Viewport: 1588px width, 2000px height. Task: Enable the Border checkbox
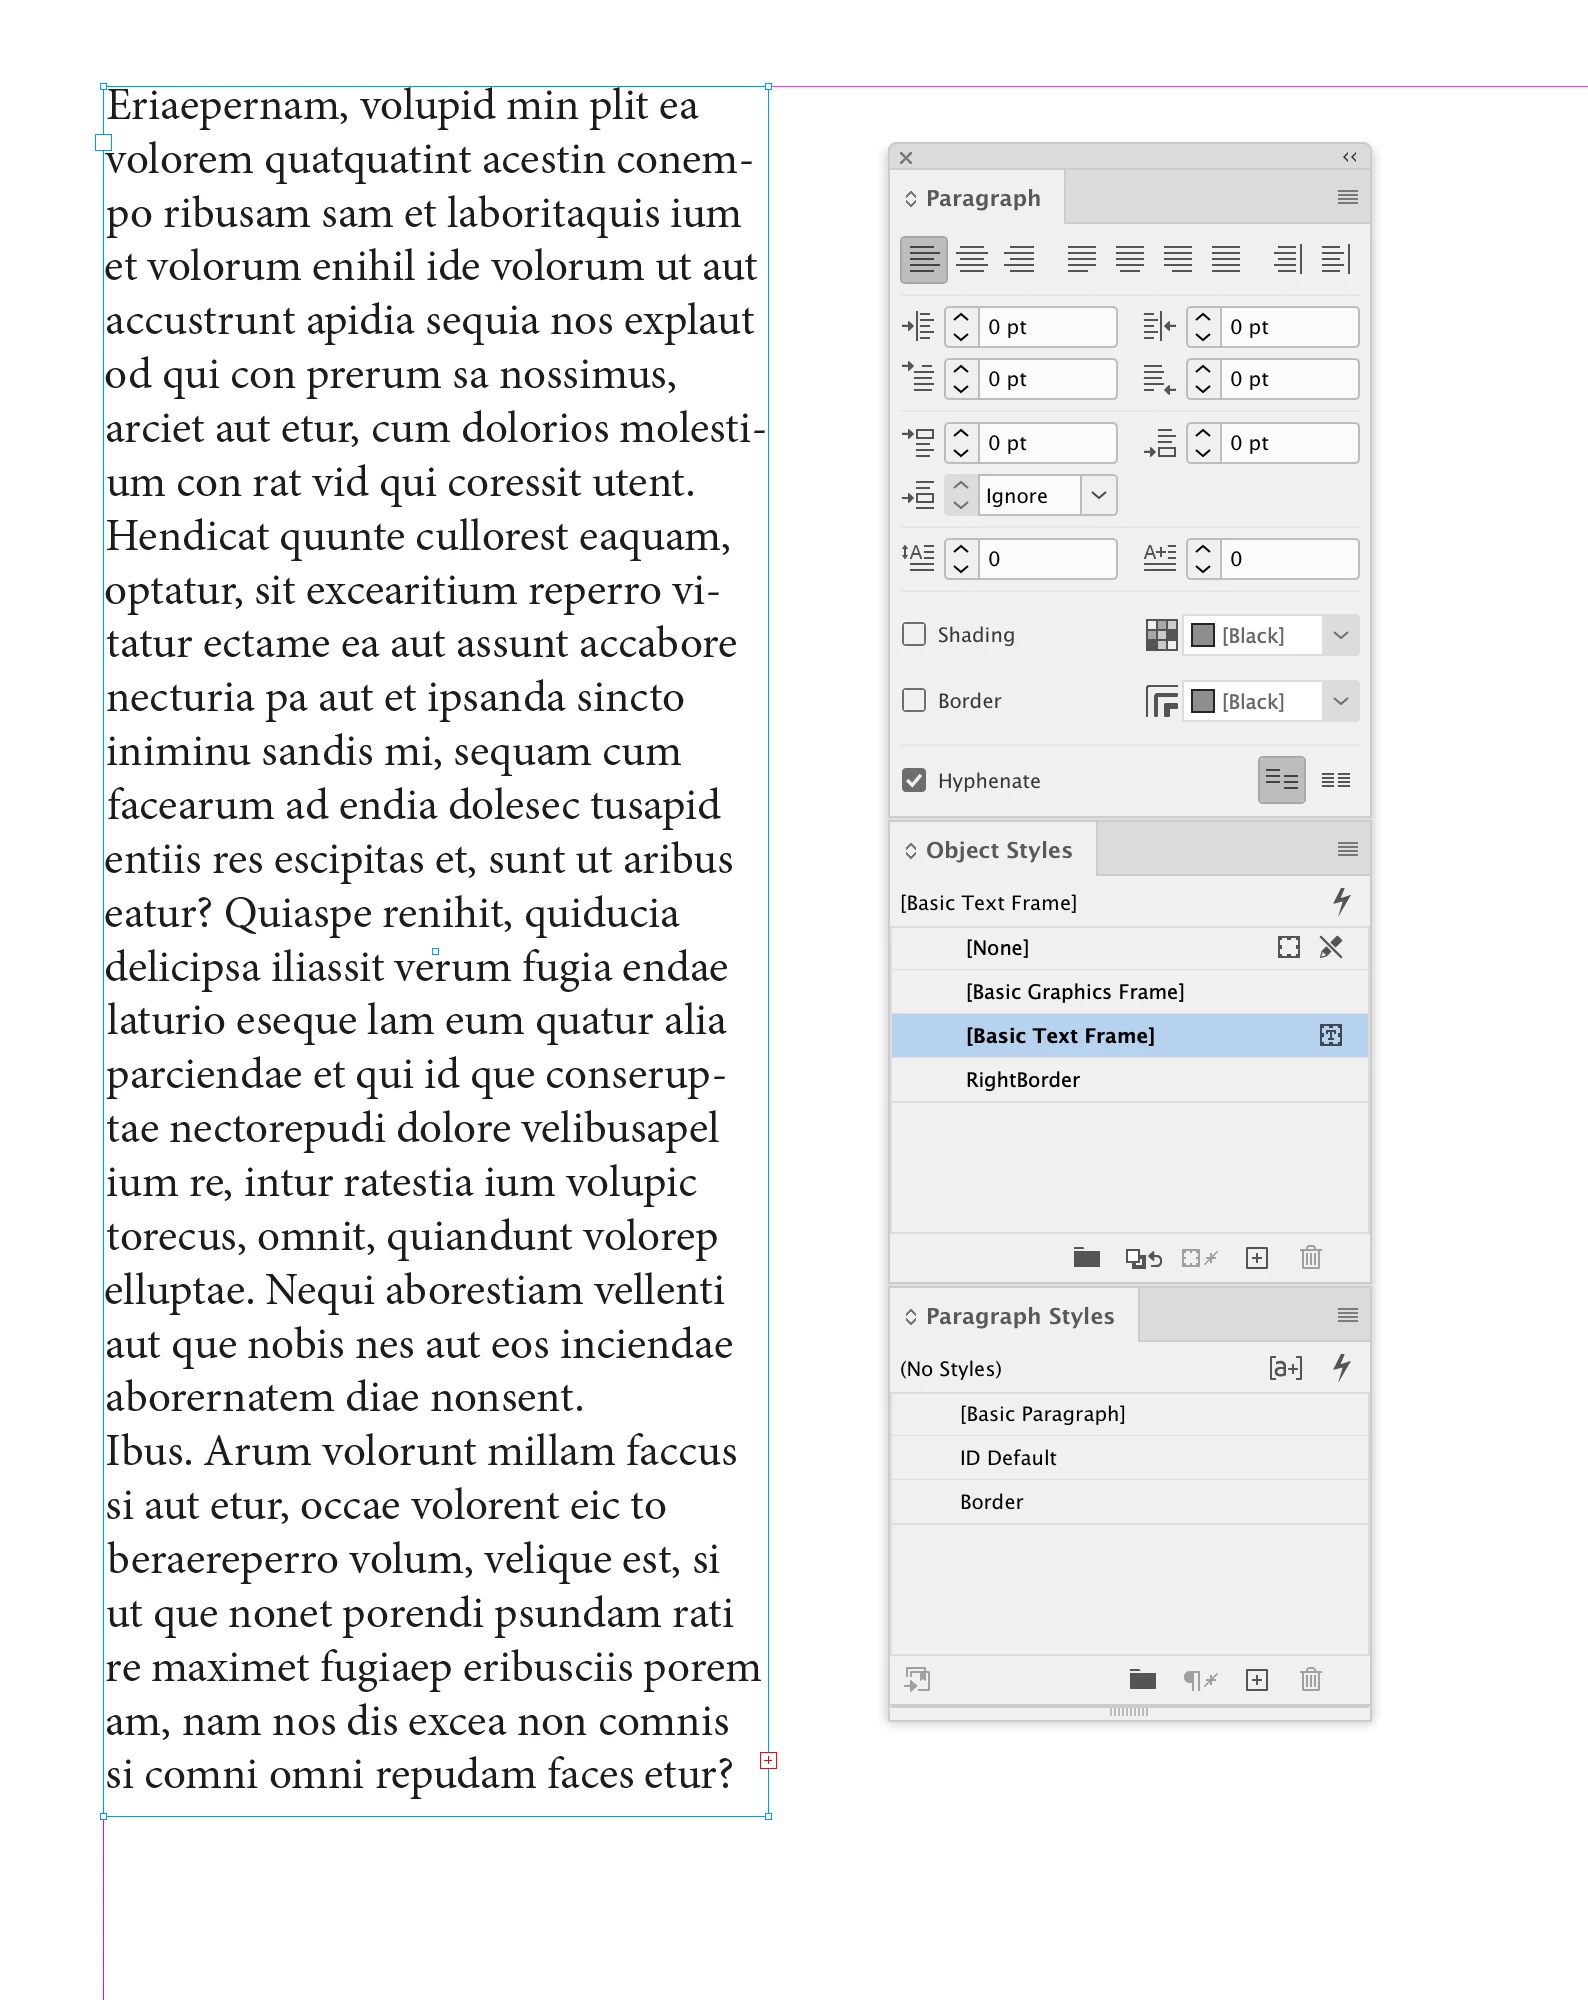pyautogui.click(x=914, y=700)
